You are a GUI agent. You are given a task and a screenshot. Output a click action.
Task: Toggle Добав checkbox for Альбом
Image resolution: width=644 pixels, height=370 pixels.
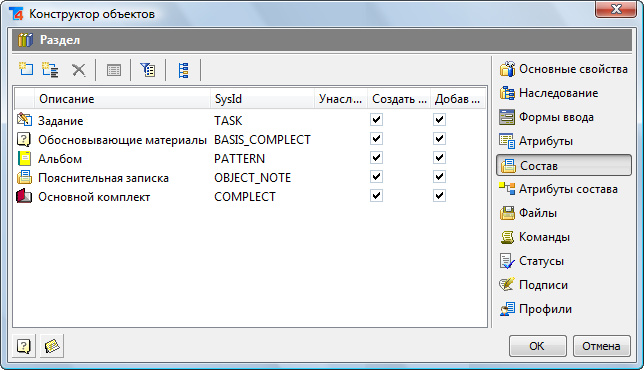[x=439, y=158]
